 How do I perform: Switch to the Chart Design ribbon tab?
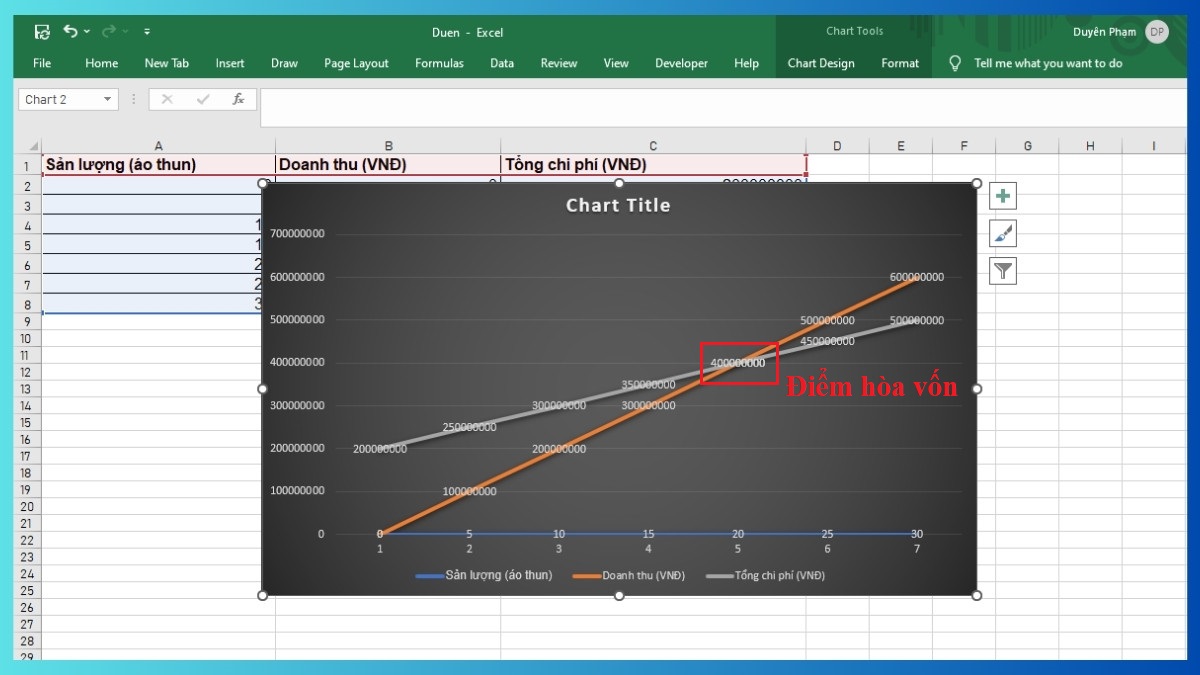(x=821, y=63)
